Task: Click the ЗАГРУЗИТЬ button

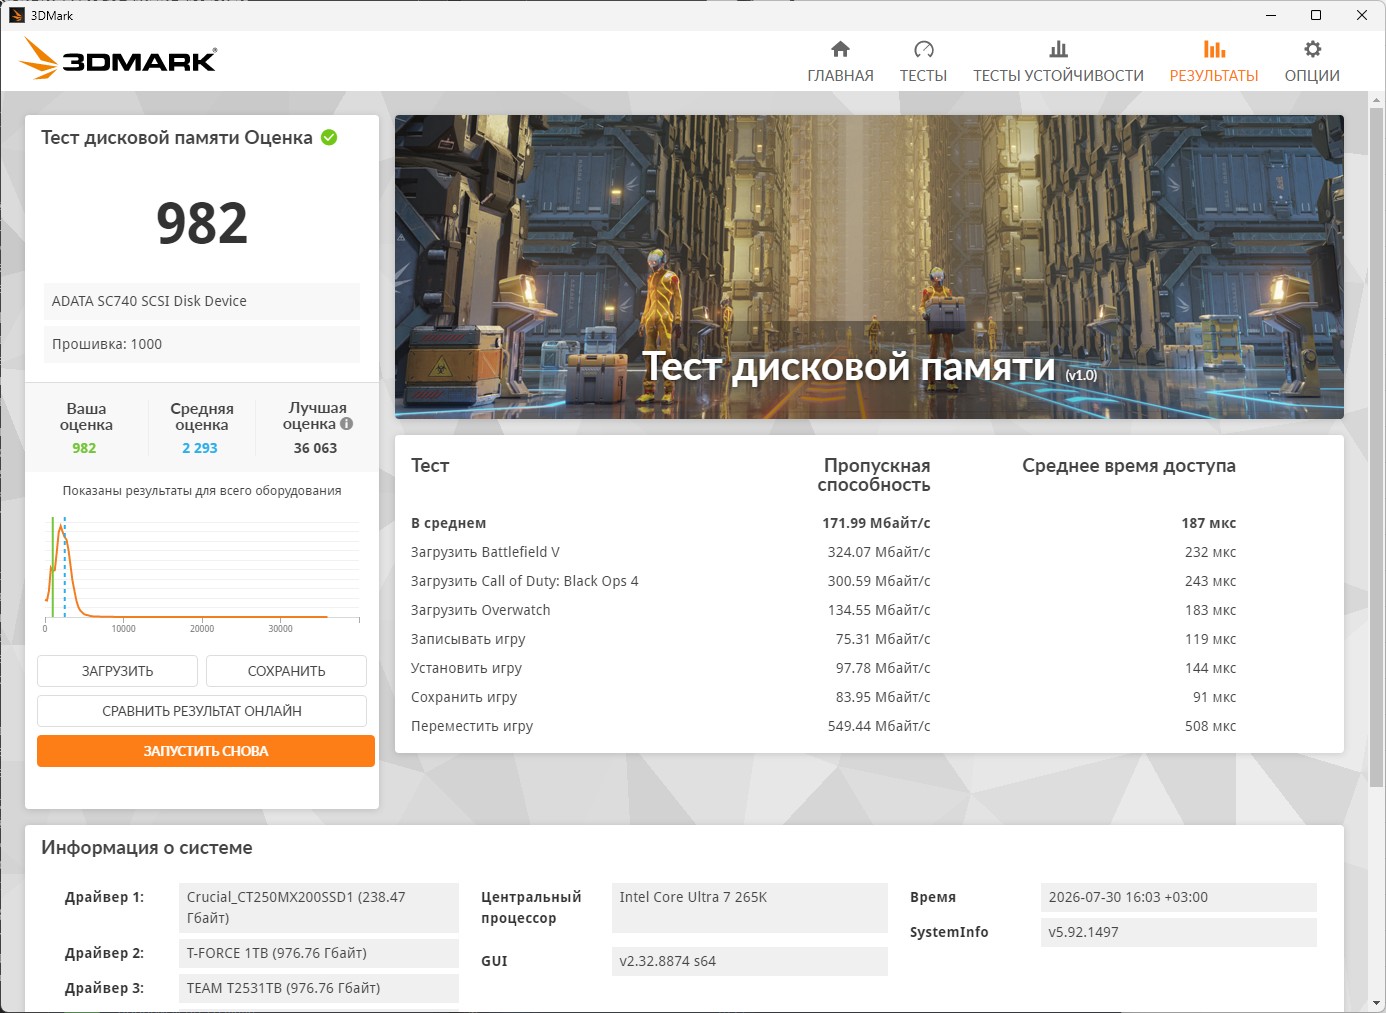Action: click(117, 671)
